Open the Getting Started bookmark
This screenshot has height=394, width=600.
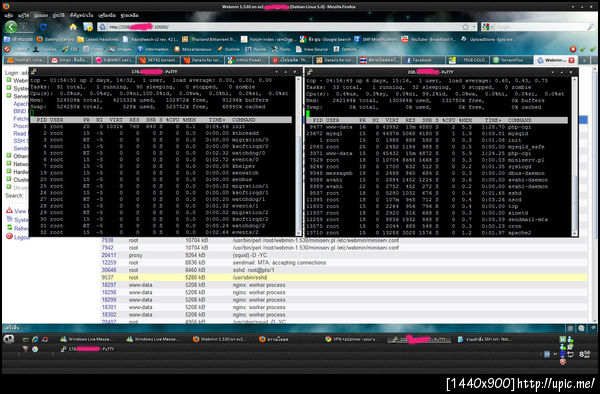click(56, 39)
